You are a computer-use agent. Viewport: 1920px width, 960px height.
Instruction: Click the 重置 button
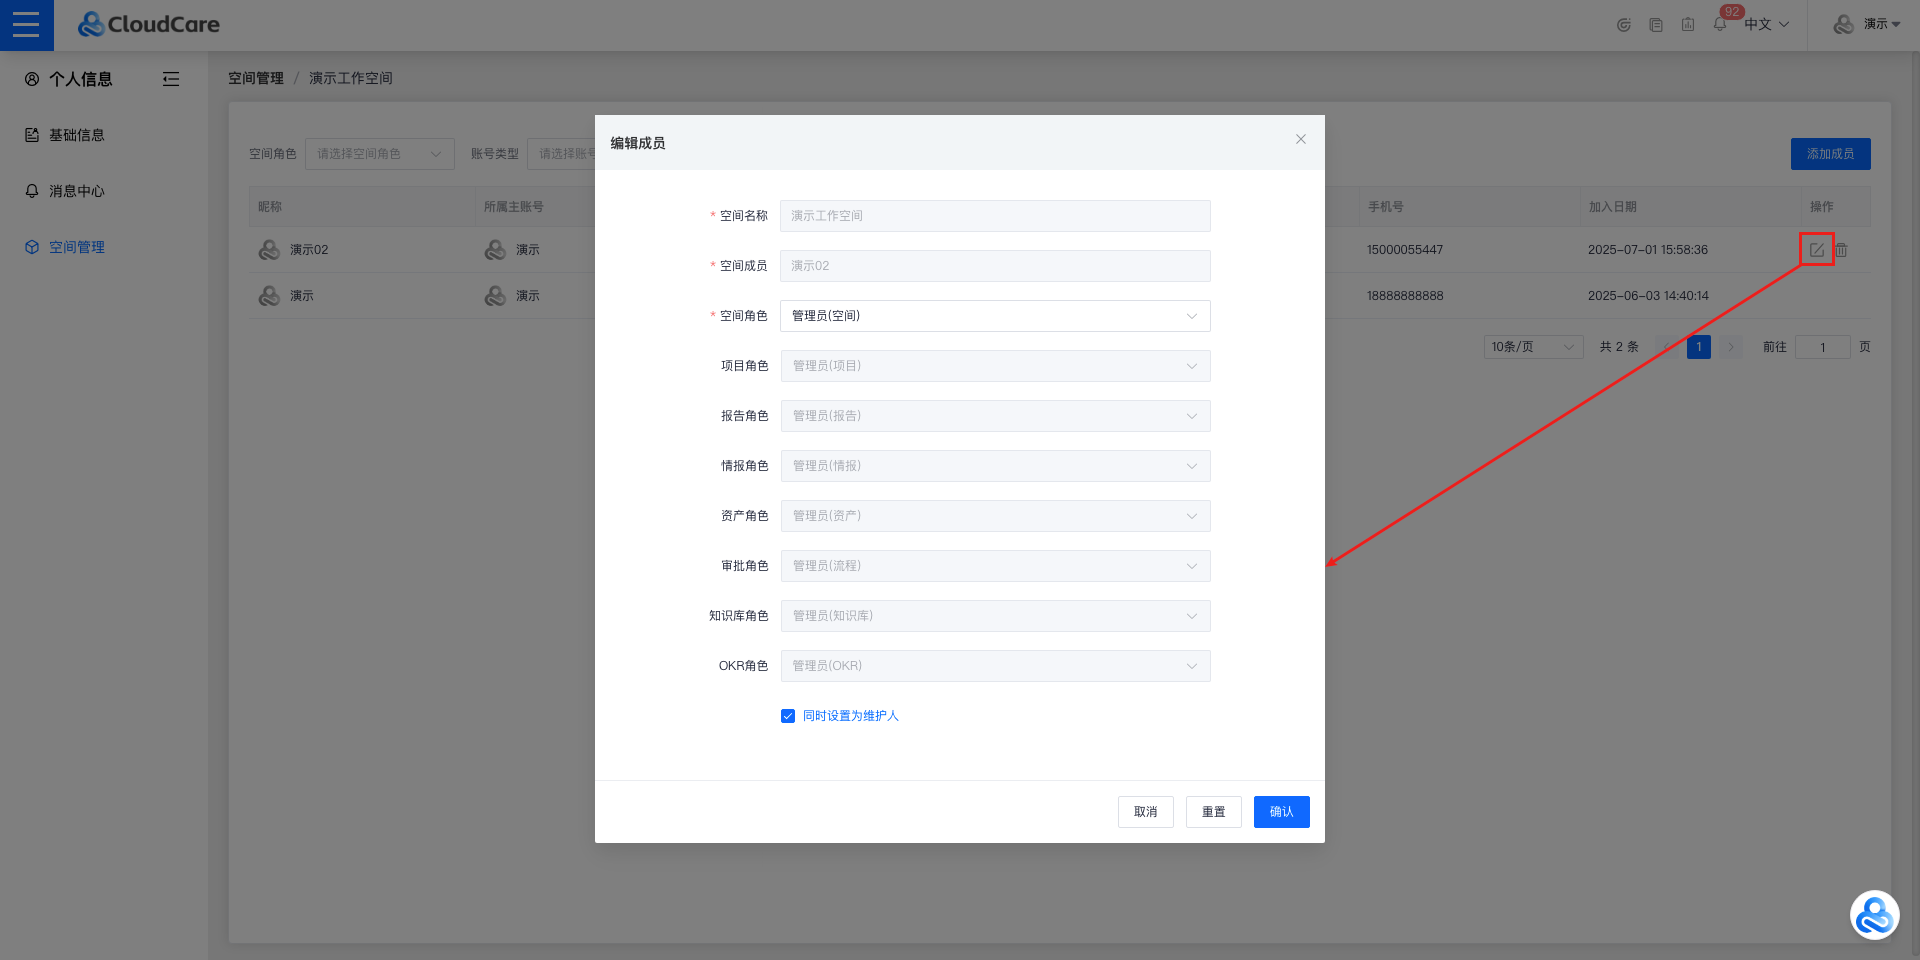pyautogui.click(x=1213, y=812)
